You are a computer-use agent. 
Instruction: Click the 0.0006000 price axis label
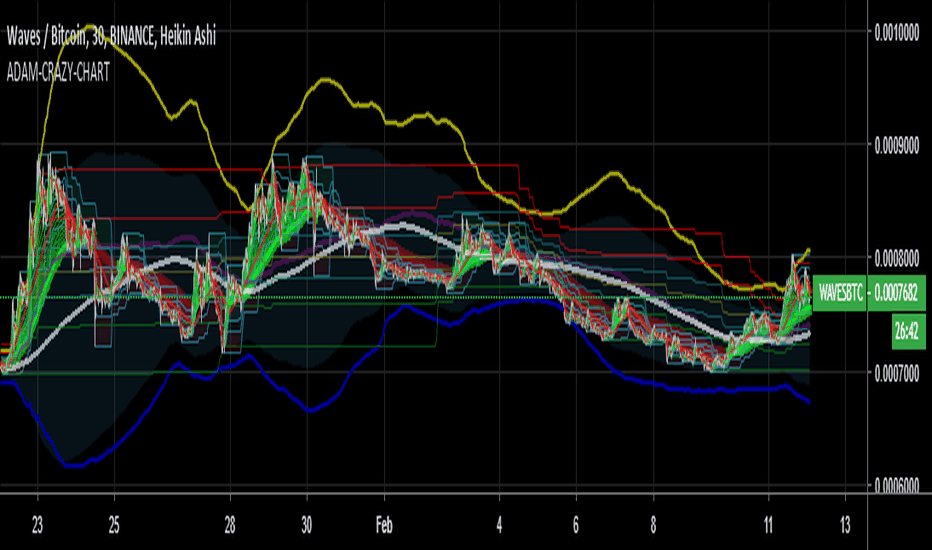click(x=897, y=486)
